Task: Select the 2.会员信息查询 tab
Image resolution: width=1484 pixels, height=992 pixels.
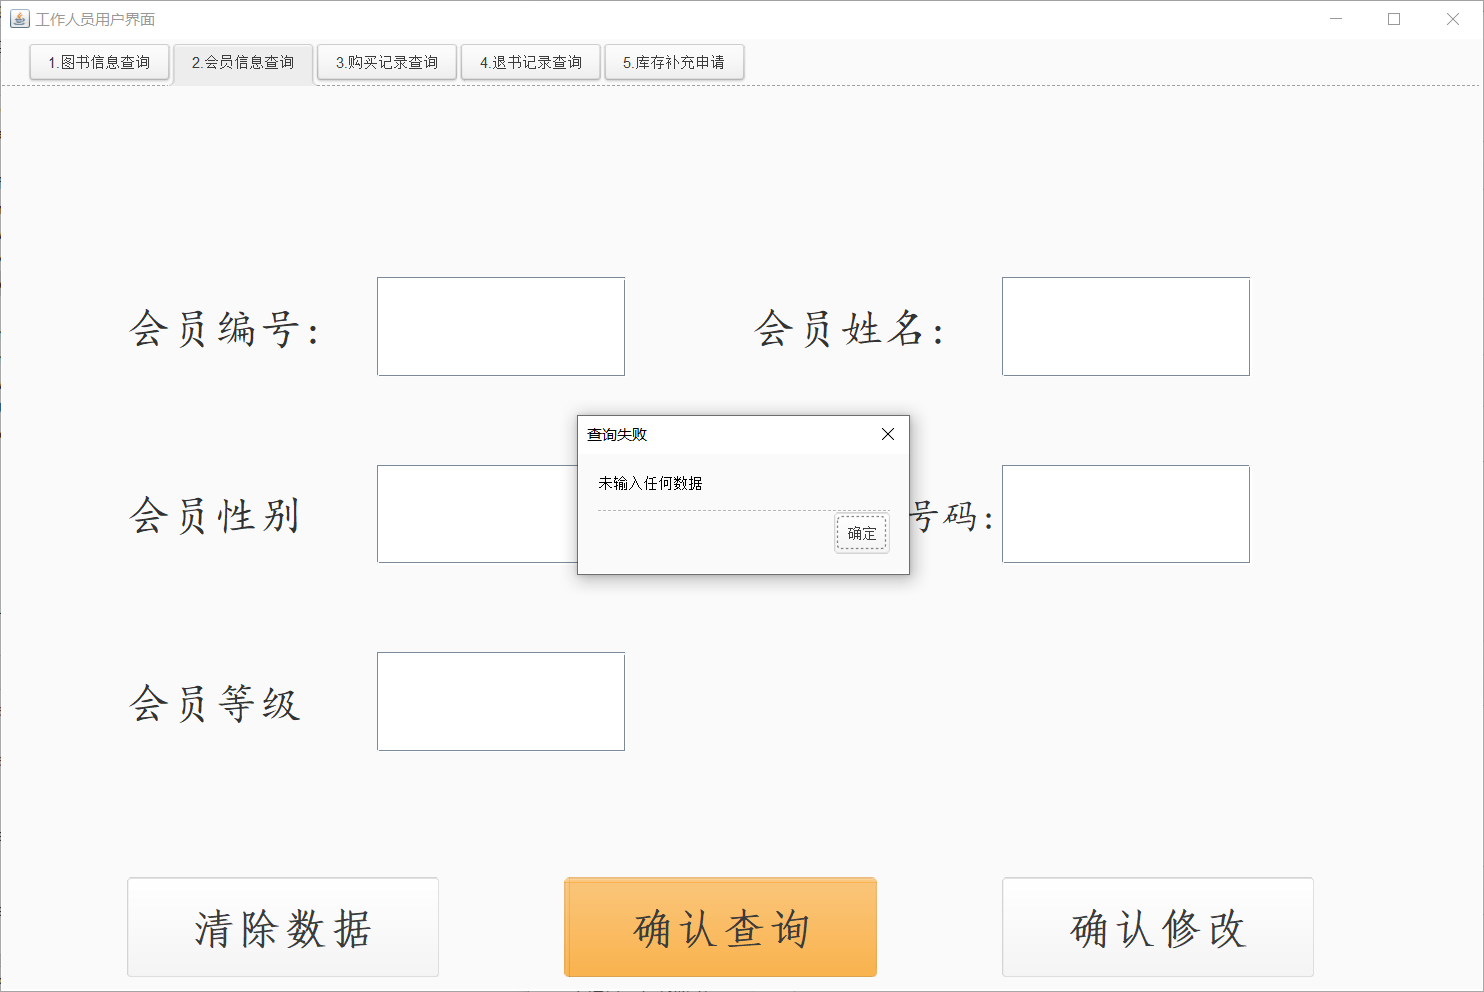Action: [x=243, y=63]
